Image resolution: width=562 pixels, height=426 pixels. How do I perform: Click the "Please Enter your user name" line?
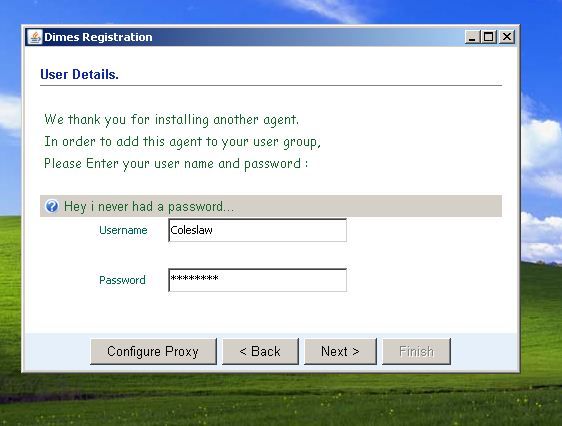click(176, 164)
